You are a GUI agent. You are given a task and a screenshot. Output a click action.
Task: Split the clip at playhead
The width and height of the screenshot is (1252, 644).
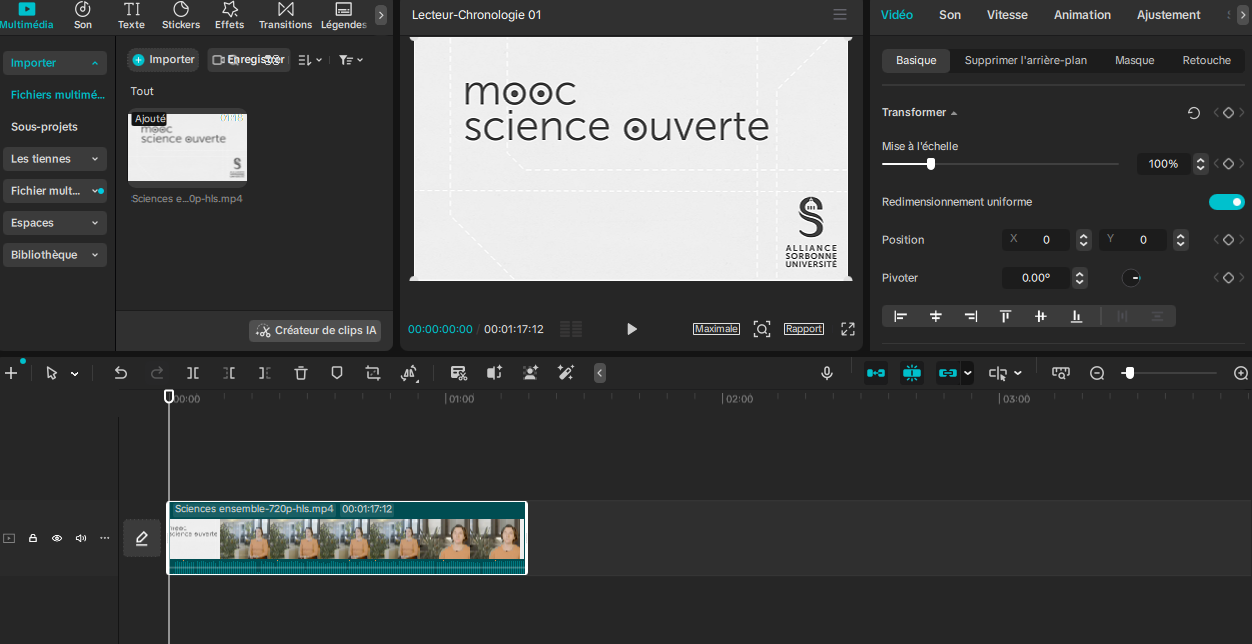tap(193, 373)
